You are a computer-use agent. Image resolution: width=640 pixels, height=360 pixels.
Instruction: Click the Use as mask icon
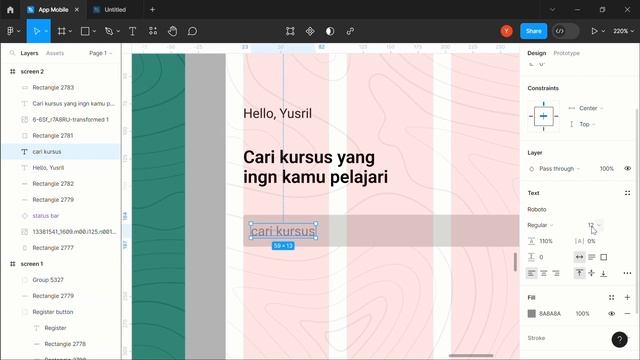click(x=330, y=31)
